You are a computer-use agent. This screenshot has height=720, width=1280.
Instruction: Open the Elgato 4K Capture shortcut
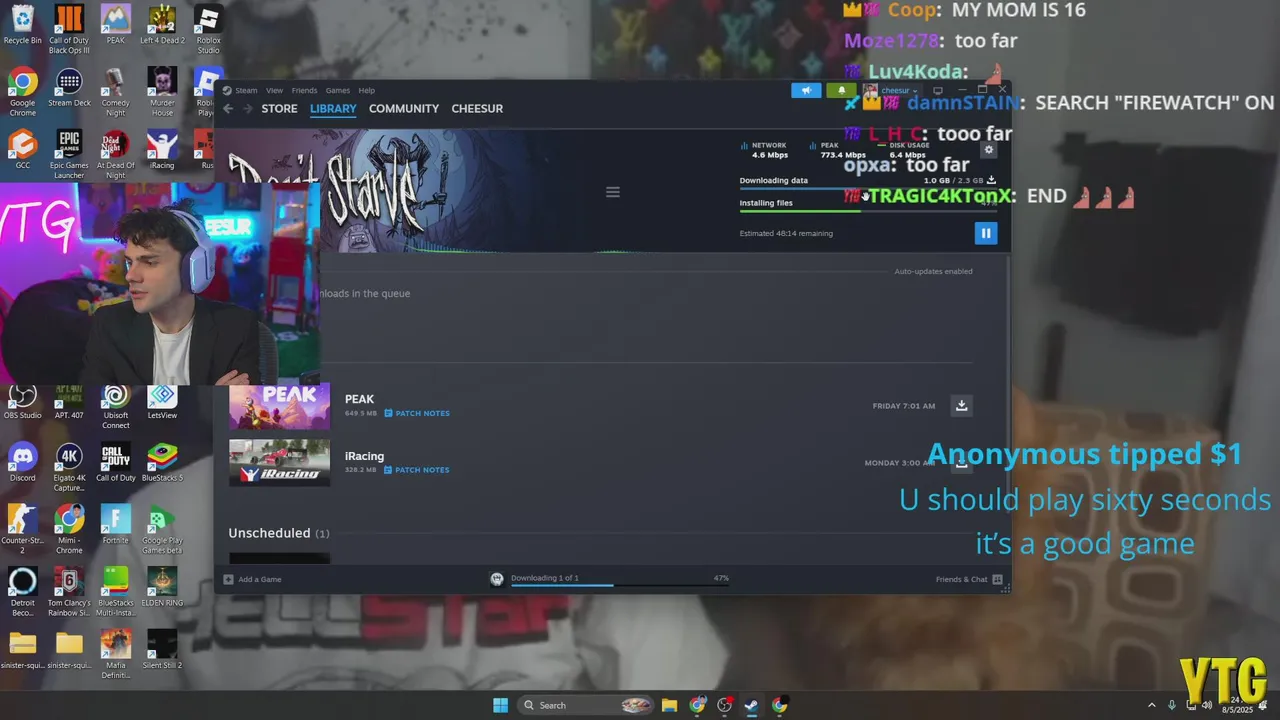point(69,467)
